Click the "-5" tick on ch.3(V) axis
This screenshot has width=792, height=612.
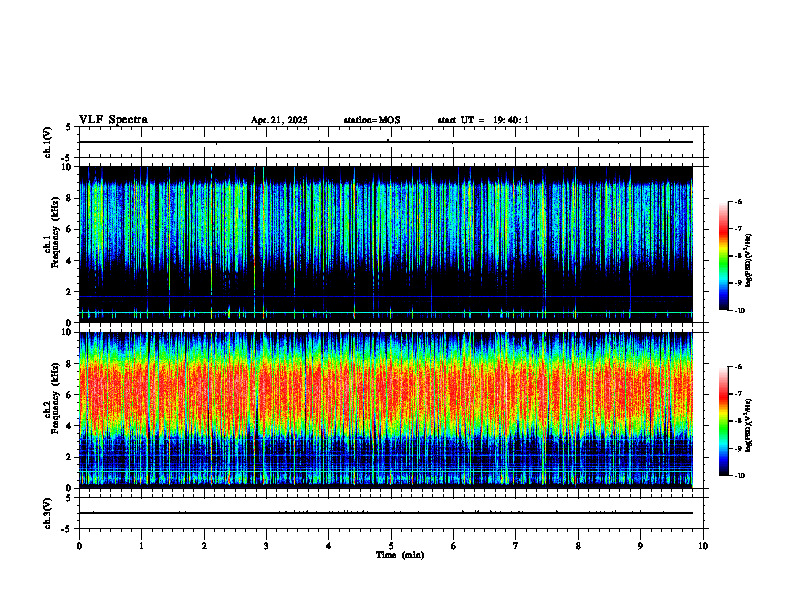pyautogui.click(x=66, y=529)
